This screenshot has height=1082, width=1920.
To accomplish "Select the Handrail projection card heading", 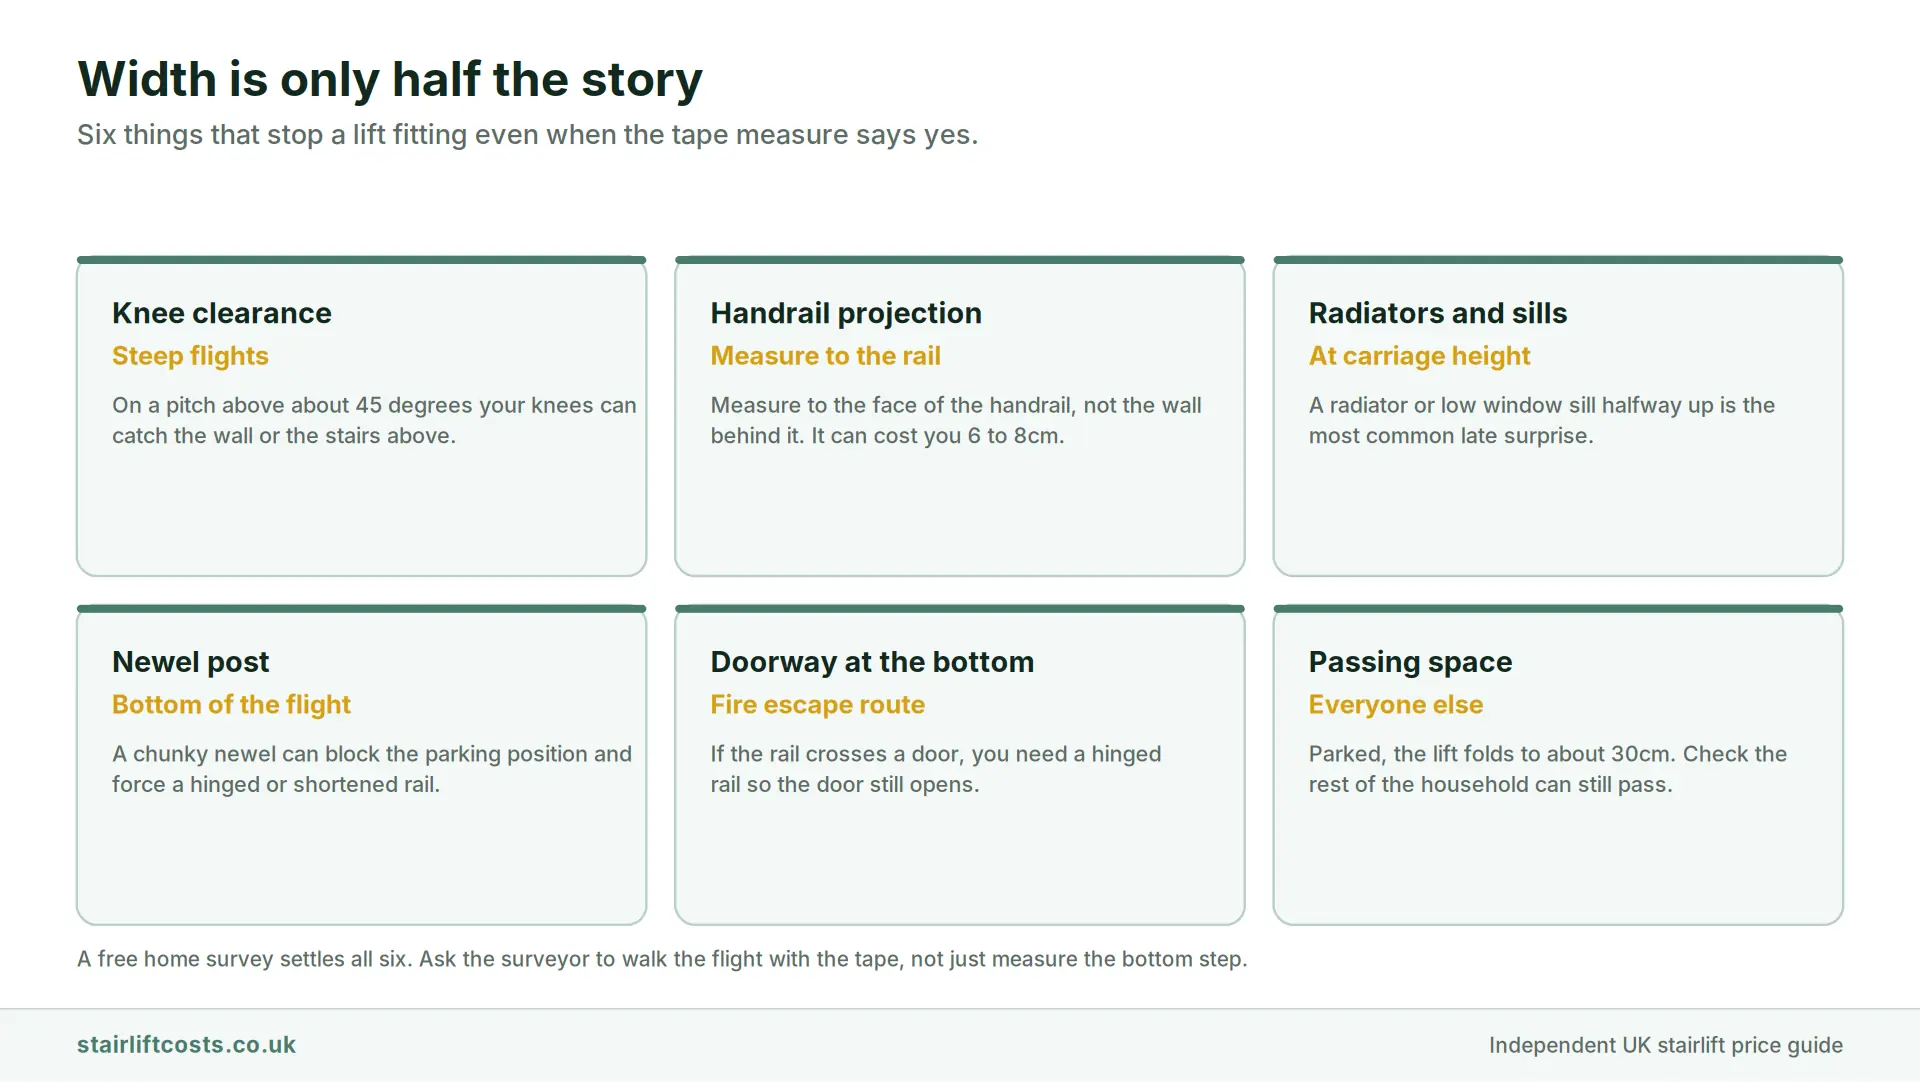I will pos(846,313).
